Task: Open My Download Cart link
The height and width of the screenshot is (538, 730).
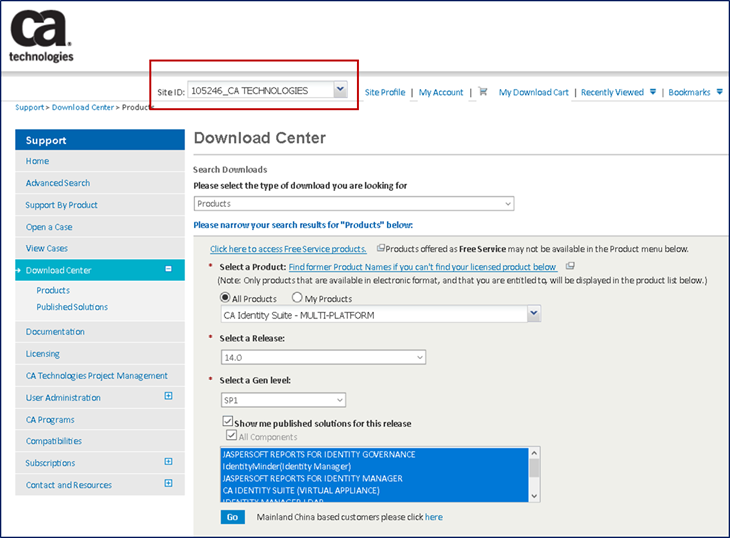Action: (534, 92)
